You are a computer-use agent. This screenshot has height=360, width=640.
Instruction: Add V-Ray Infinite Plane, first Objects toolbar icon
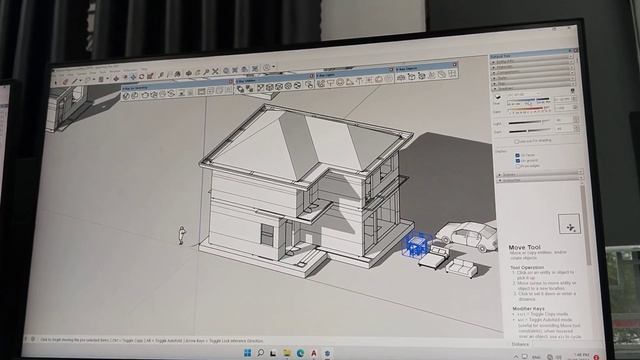pyautogui.click(x=401, y=77)
